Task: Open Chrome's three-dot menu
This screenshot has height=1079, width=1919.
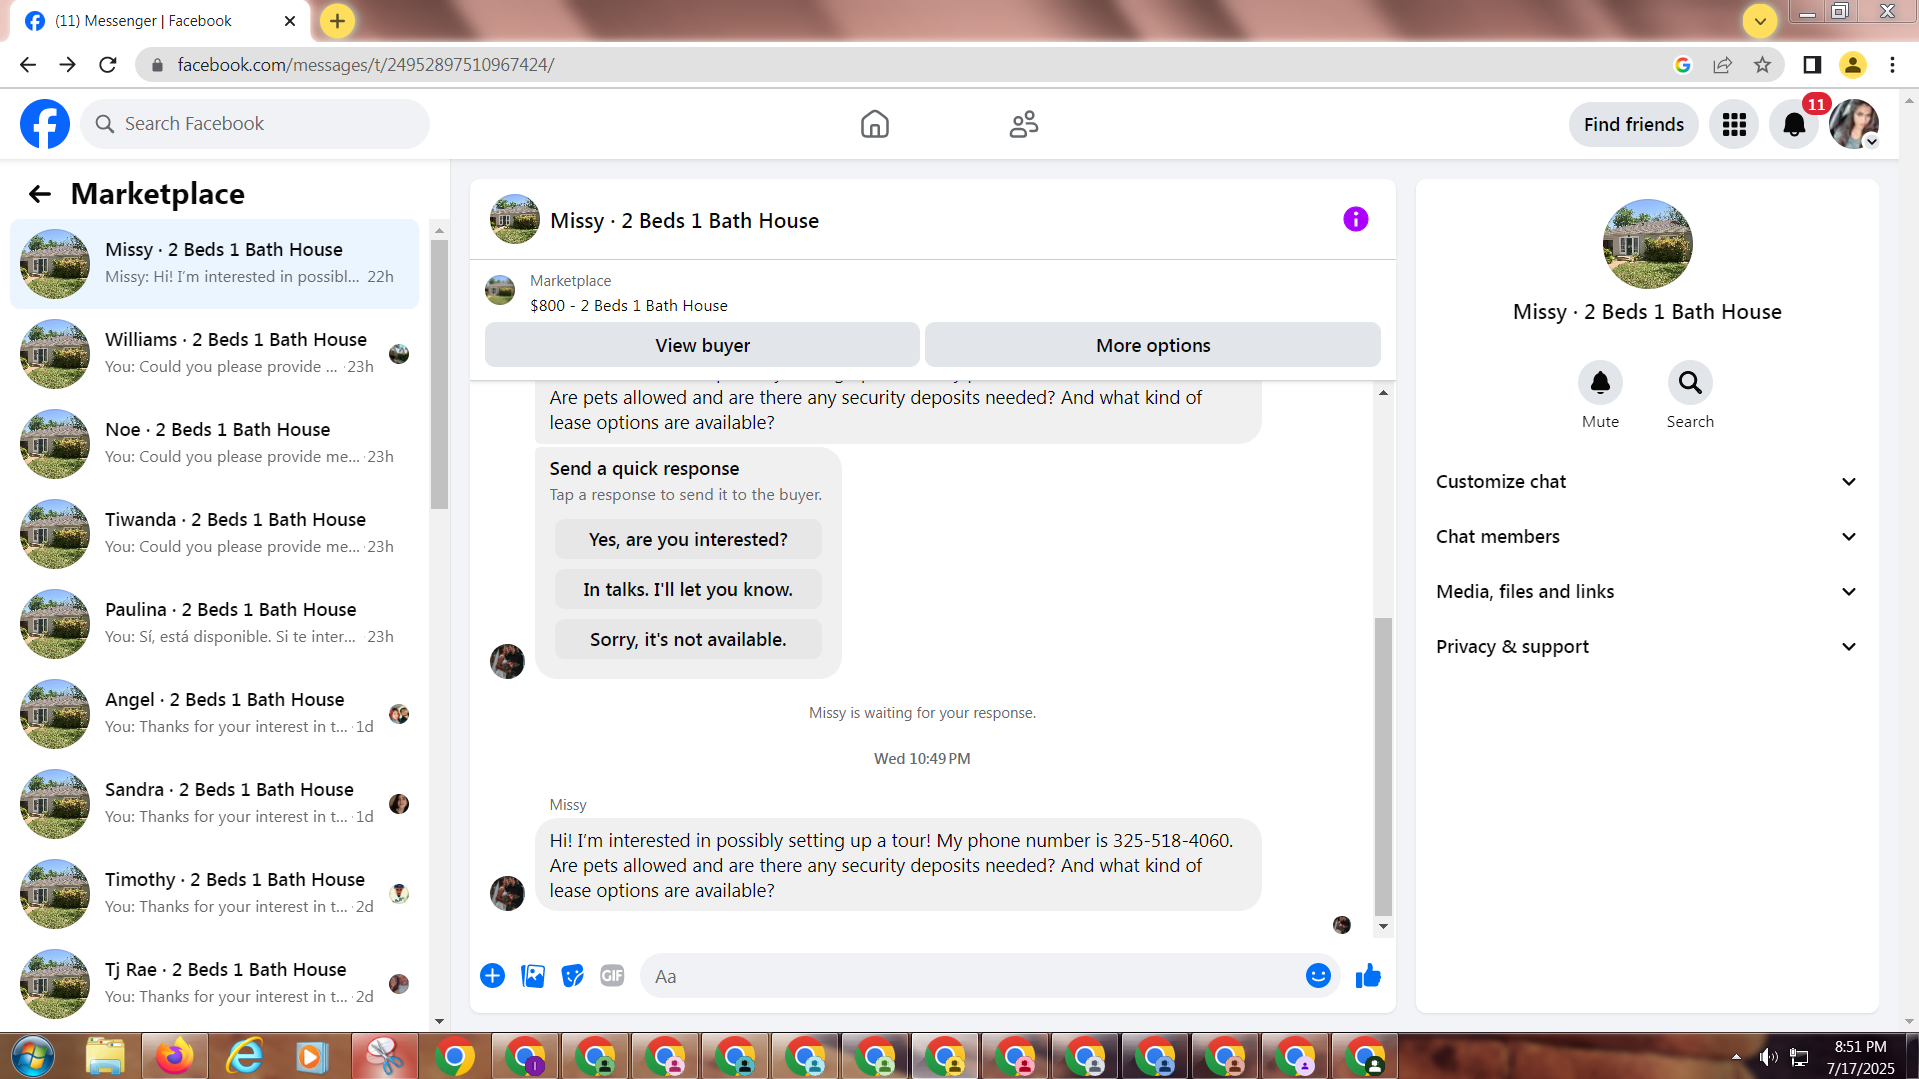Action: 1892,65
